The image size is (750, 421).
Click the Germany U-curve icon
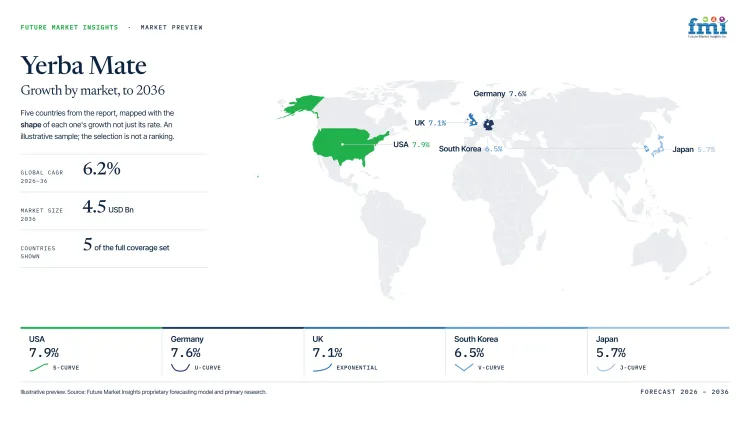click(180, 367)
